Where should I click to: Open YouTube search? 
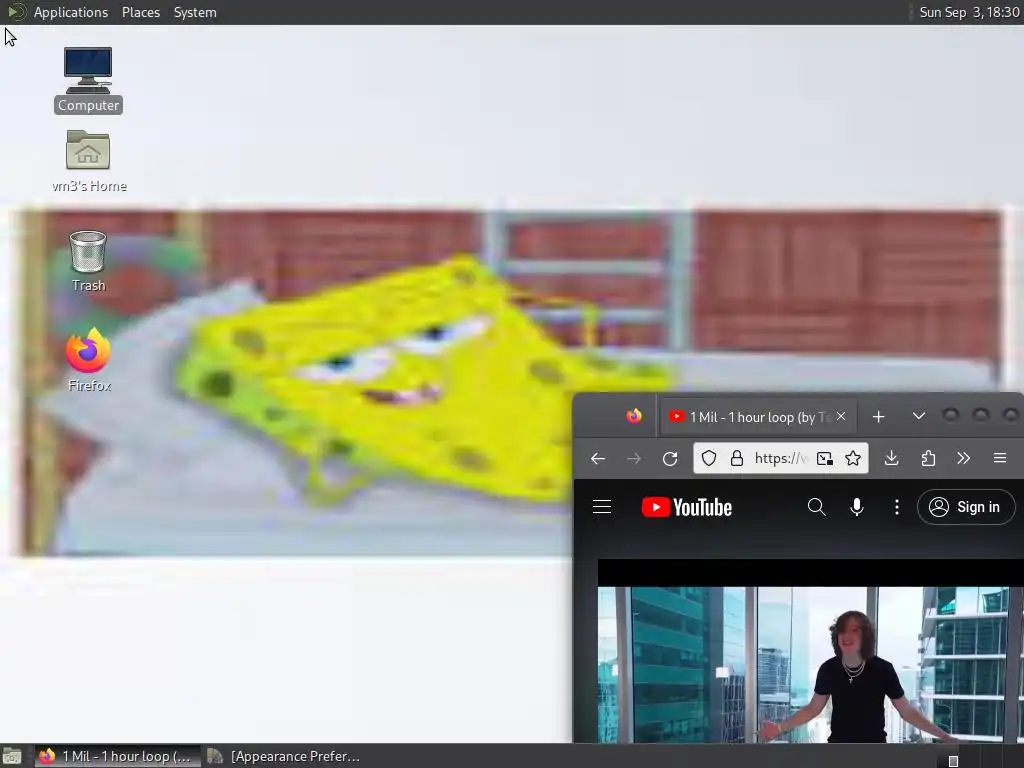[x=816, y=507]
